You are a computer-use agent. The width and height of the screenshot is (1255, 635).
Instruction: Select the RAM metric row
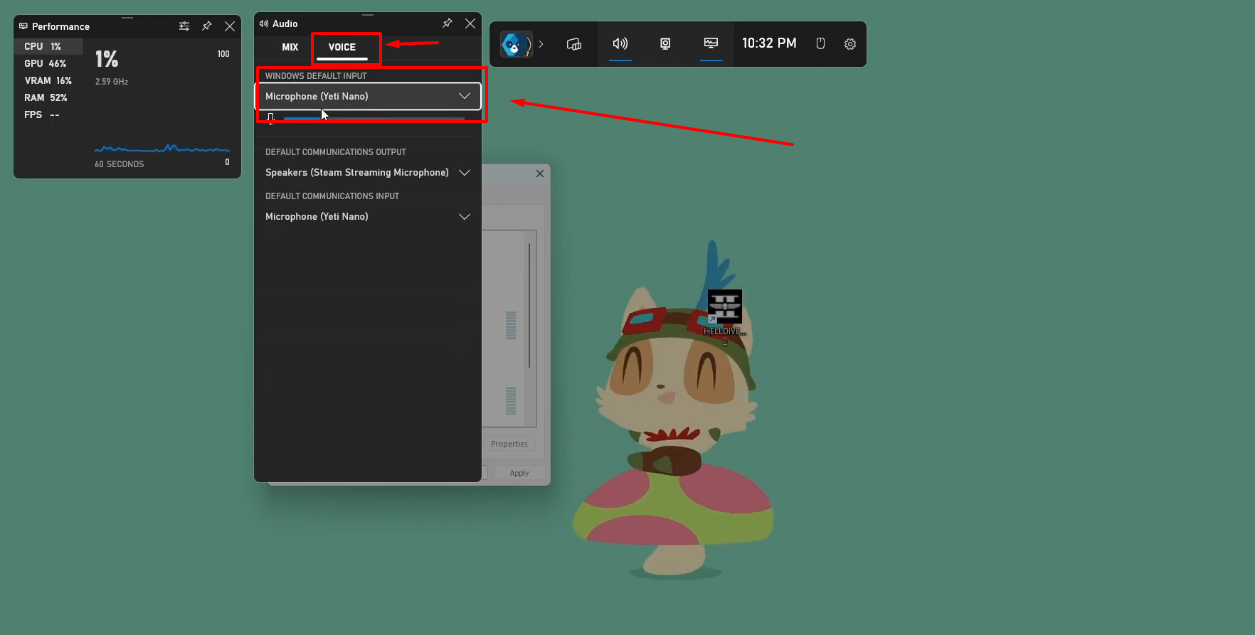tap(48, 98)
